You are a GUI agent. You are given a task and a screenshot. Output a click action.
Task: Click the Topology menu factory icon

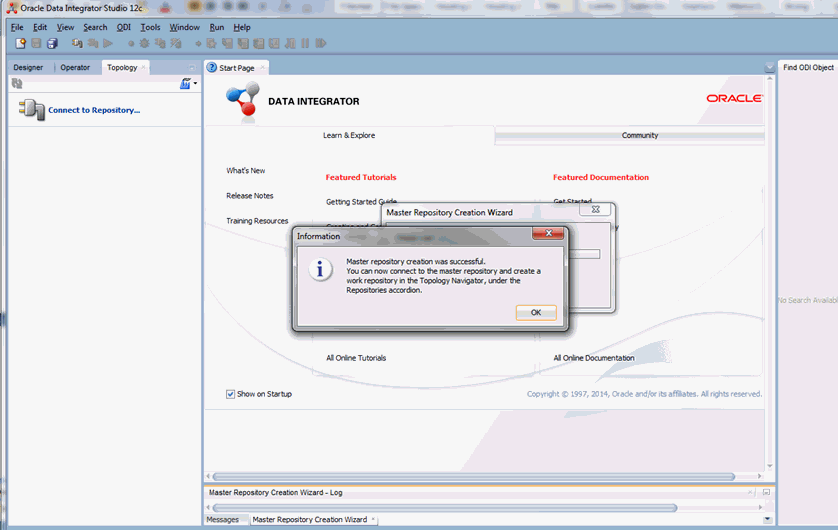(185, 83)
